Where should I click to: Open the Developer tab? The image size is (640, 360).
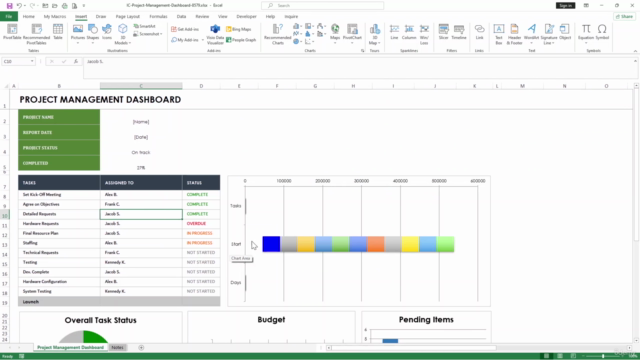[x=246, y=17]
